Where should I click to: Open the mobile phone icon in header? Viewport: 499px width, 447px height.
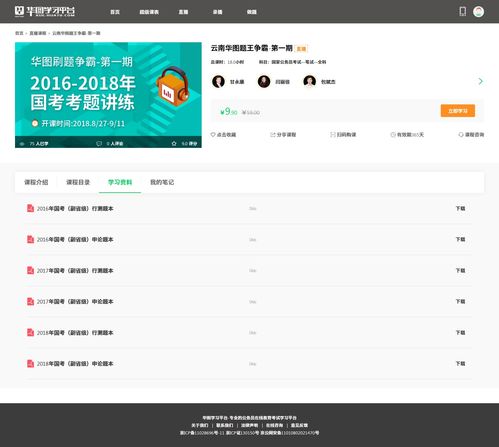(463, 11)
